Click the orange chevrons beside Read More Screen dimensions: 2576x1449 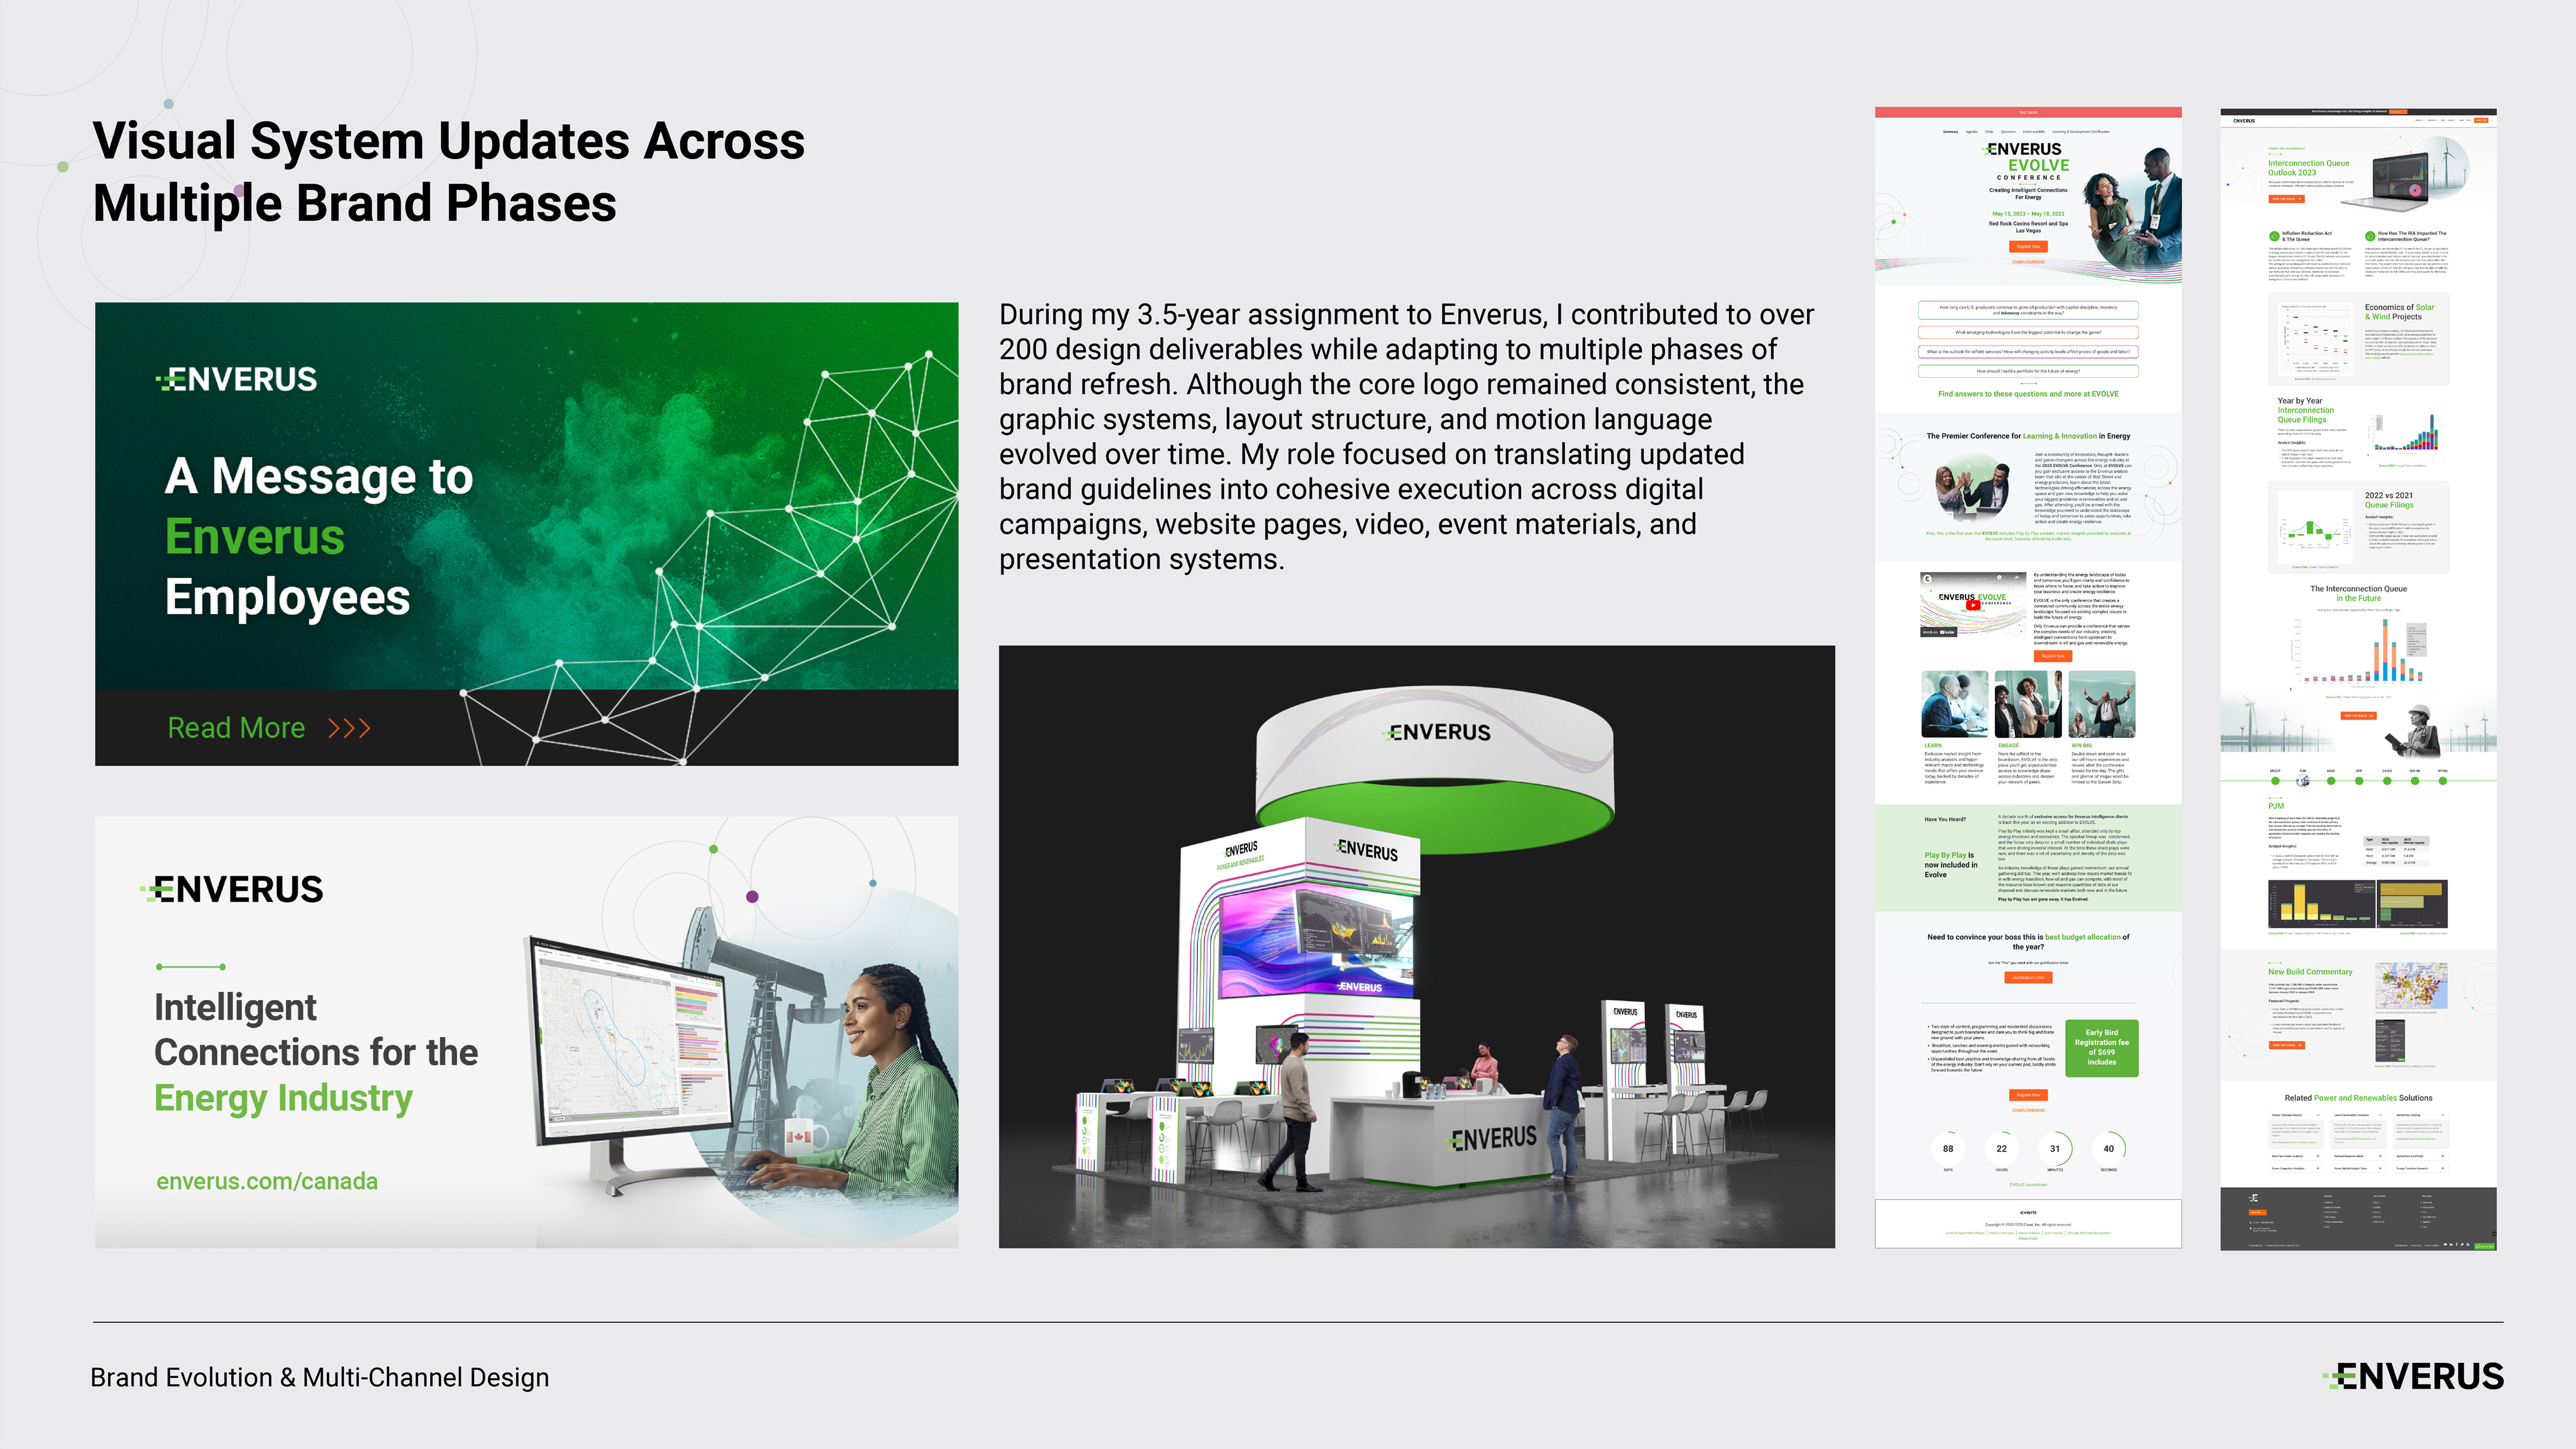click(x=349, y=728)
